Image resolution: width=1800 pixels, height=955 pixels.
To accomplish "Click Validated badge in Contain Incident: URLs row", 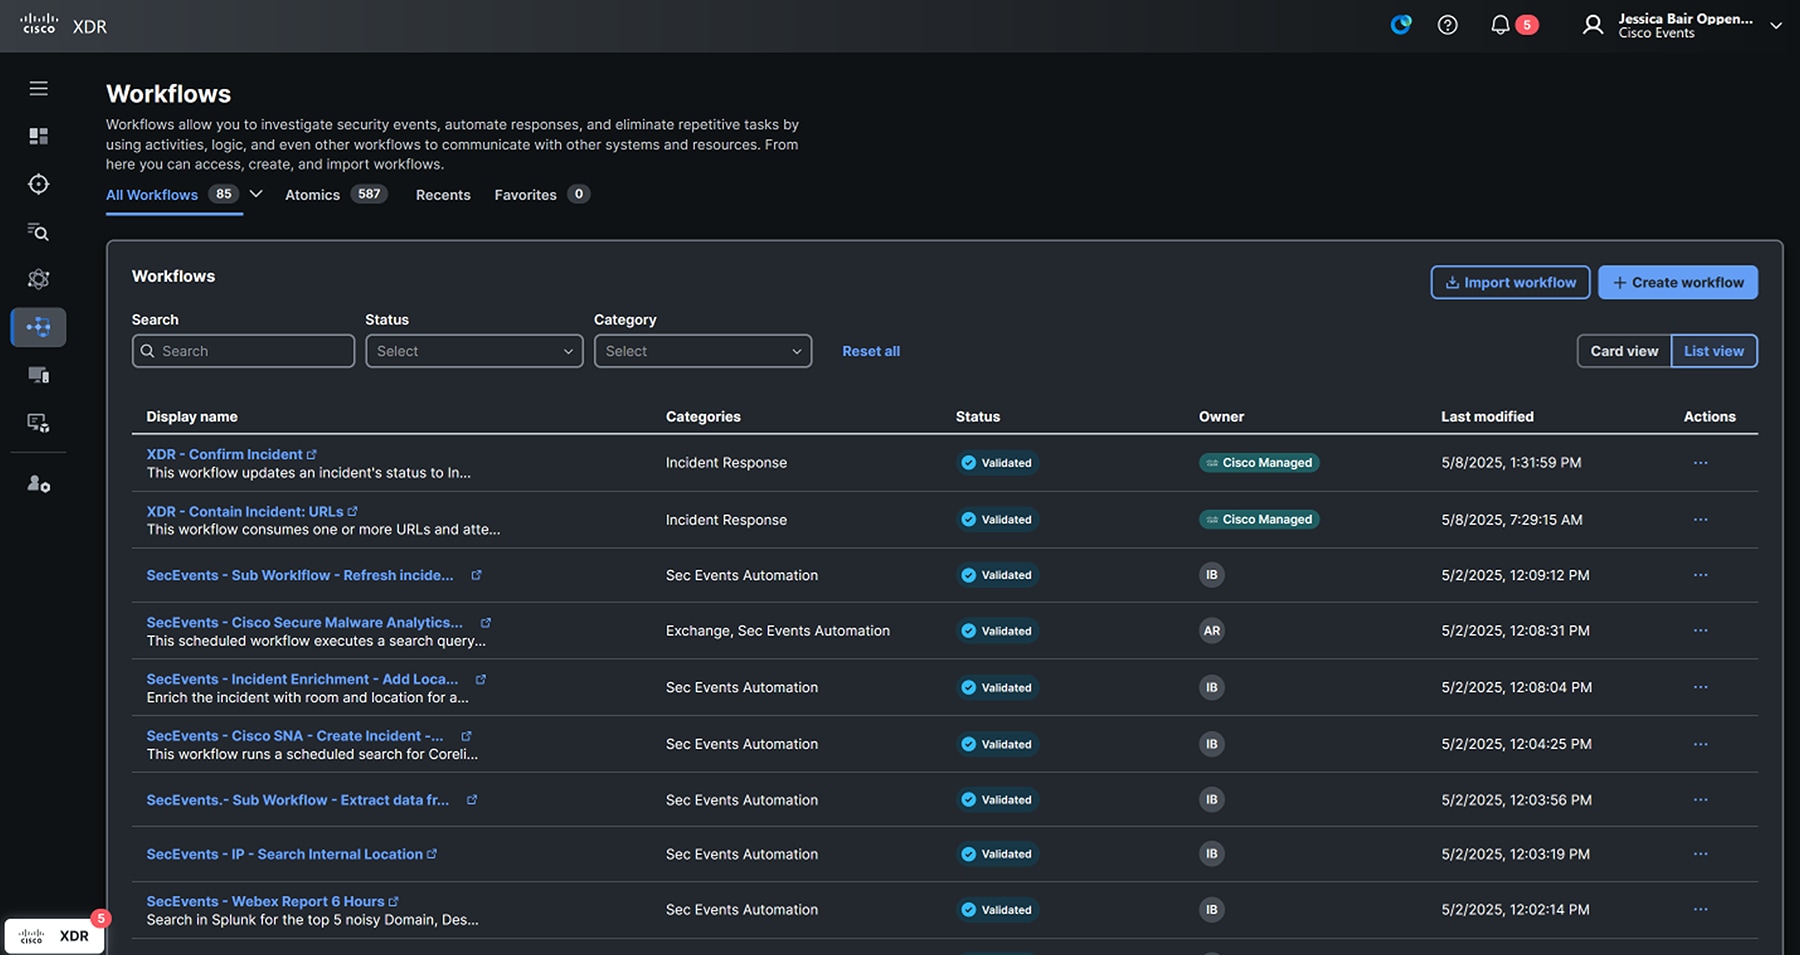I will (997, 520).
